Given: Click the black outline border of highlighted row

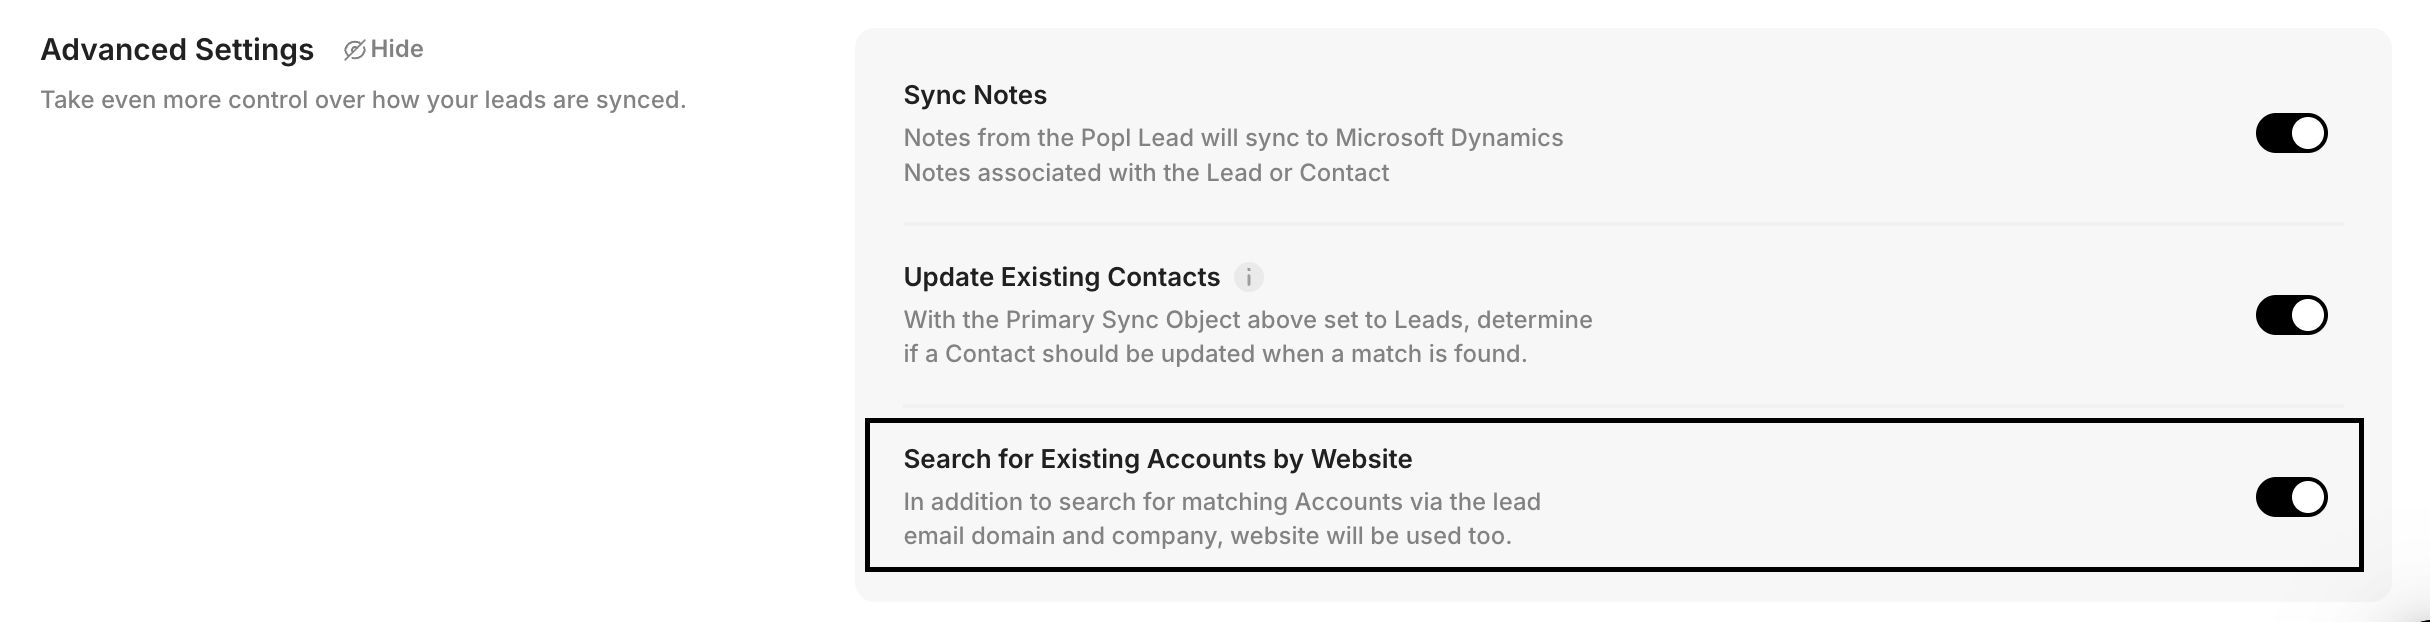Looking at the screenshot, I should [x=1612, y=568].
